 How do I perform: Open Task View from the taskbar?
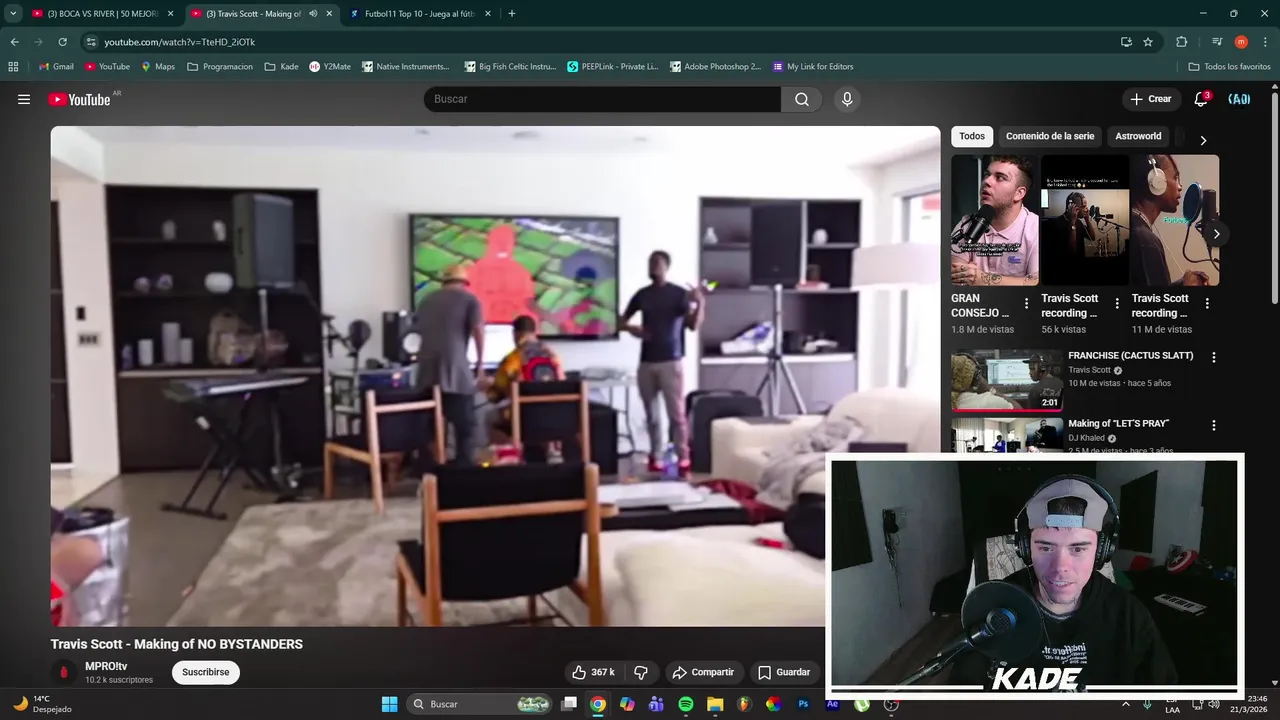pos(569,704)
